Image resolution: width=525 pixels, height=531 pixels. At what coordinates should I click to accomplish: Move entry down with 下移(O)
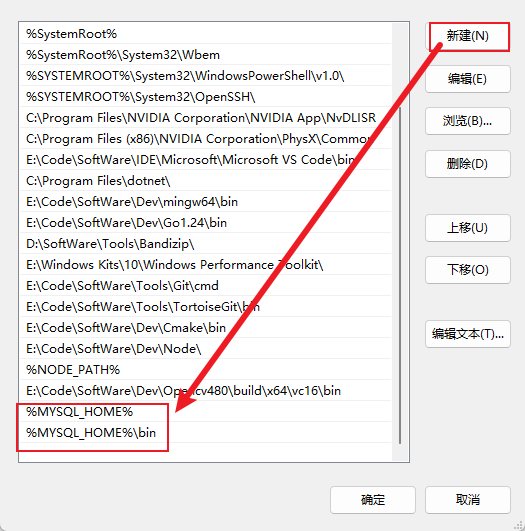(468, 270)
